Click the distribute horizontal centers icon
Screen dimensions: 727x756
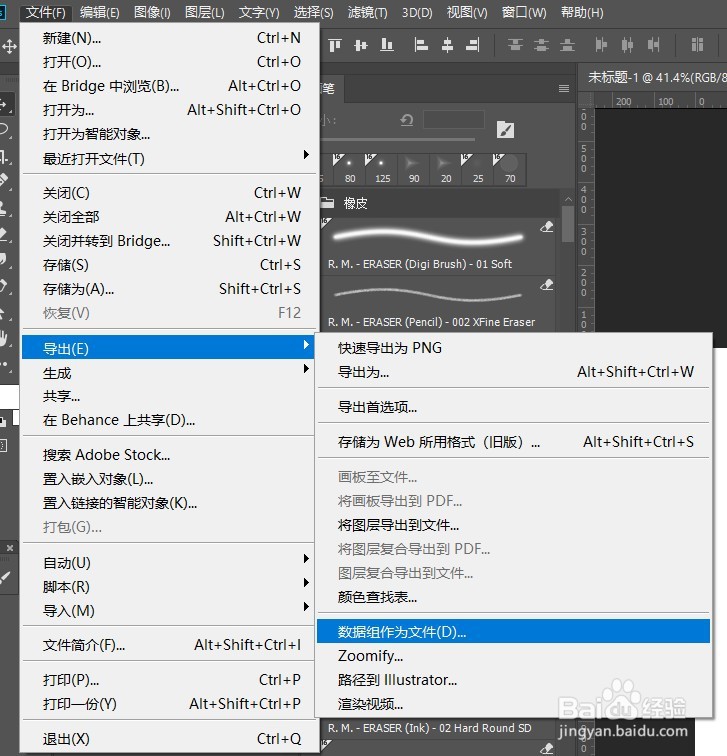tap(627, 45)
